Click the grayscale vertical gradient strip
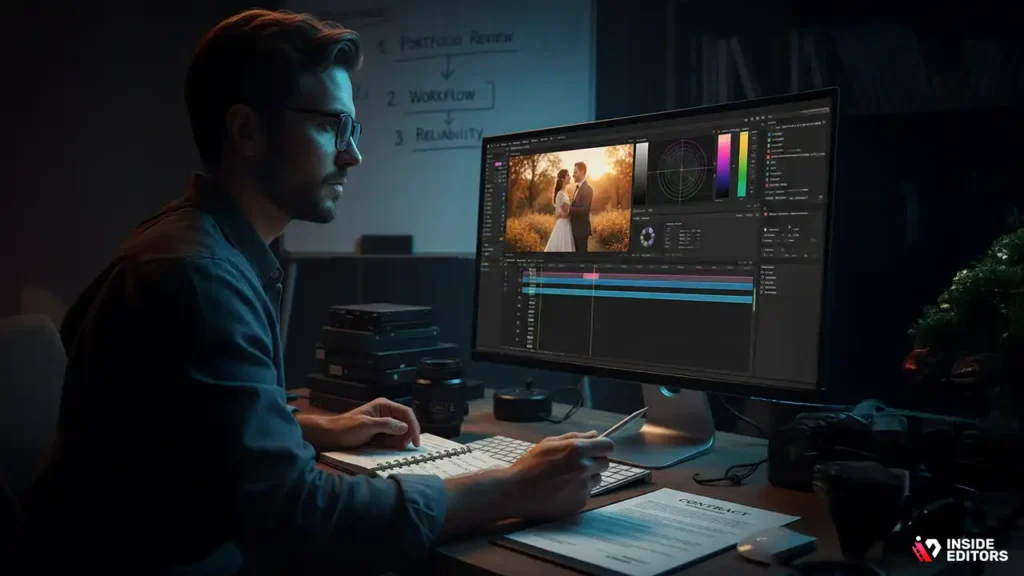The height and width of the screenshot is (576, 1024). tap(641, 172)
